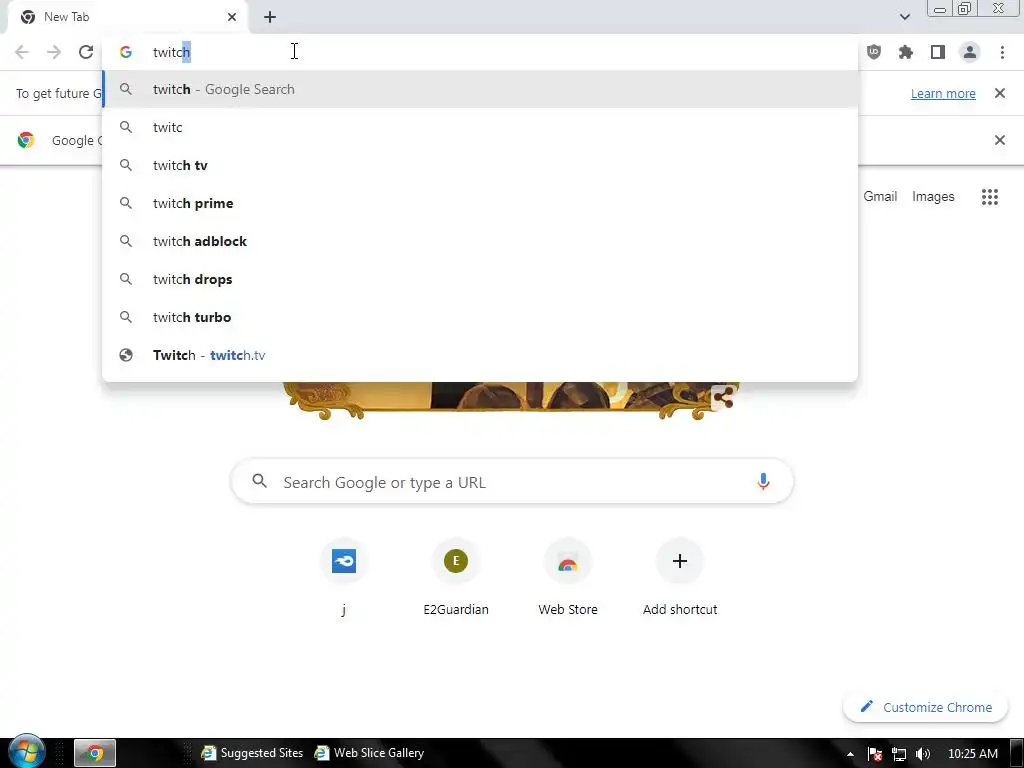Click the Chrome logo in the infobar

26,140
